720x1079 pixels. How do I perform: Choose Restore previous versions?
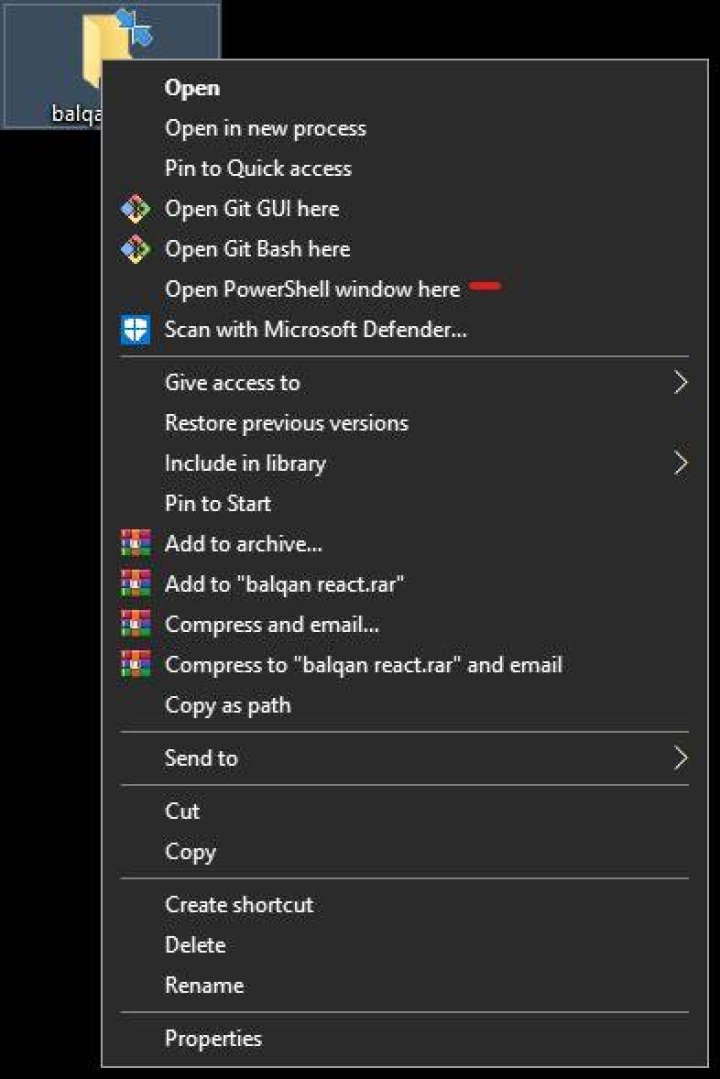point(405,423)
